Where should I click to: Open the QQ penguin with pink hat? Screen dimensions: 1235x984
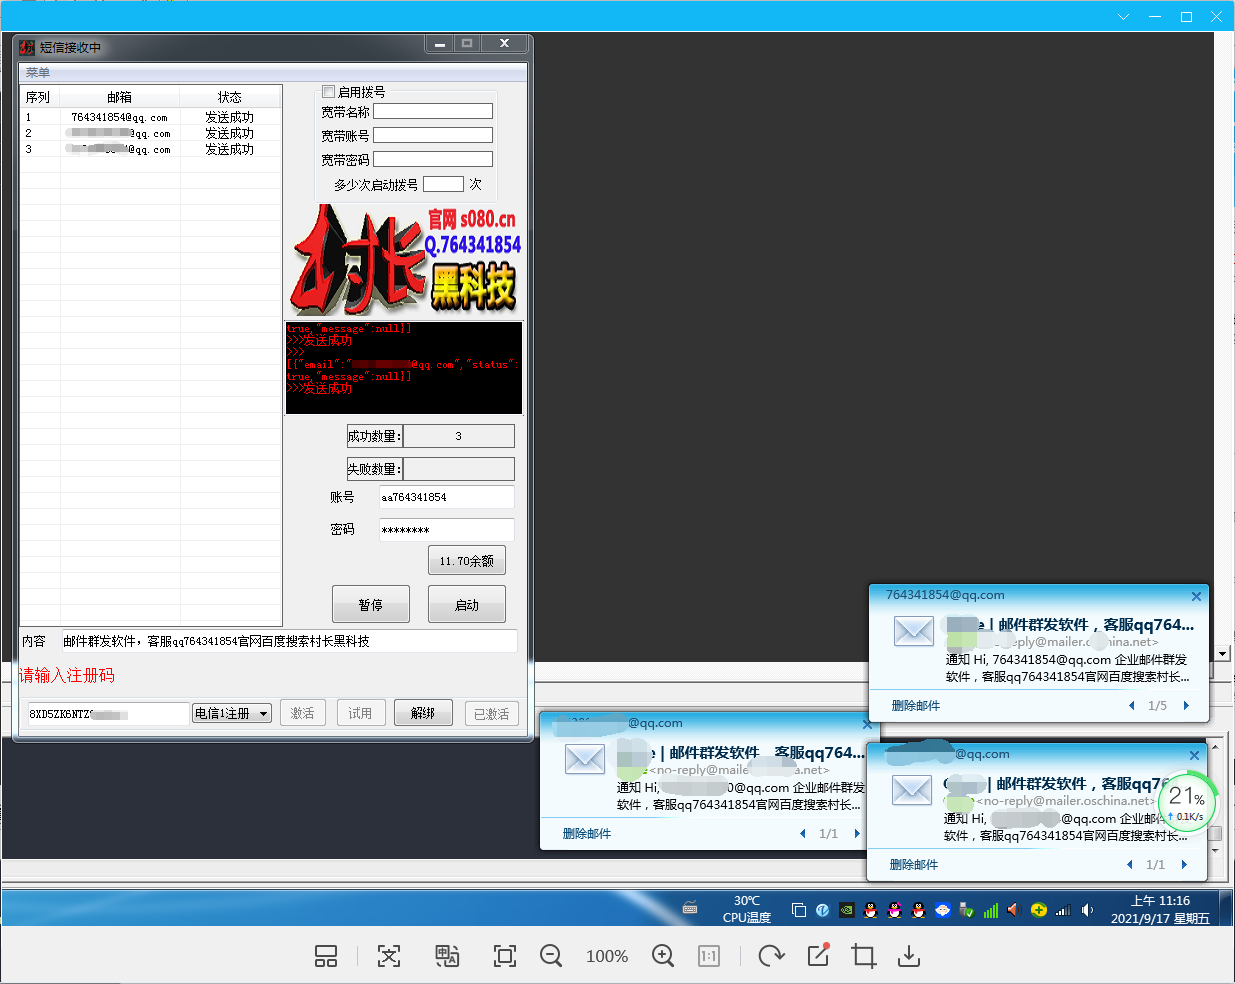tap(895, 910)
